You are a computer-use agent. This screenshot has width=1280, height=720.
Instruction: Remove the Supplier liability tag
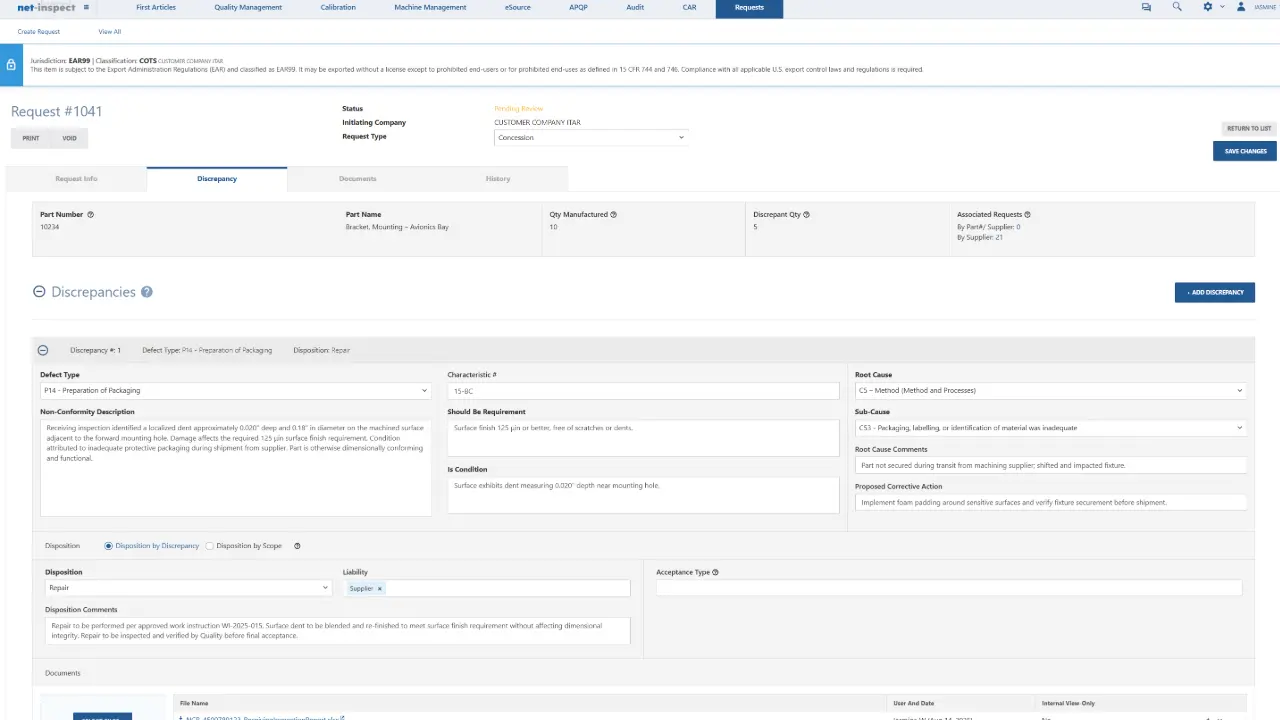click(x=379, y=588)
